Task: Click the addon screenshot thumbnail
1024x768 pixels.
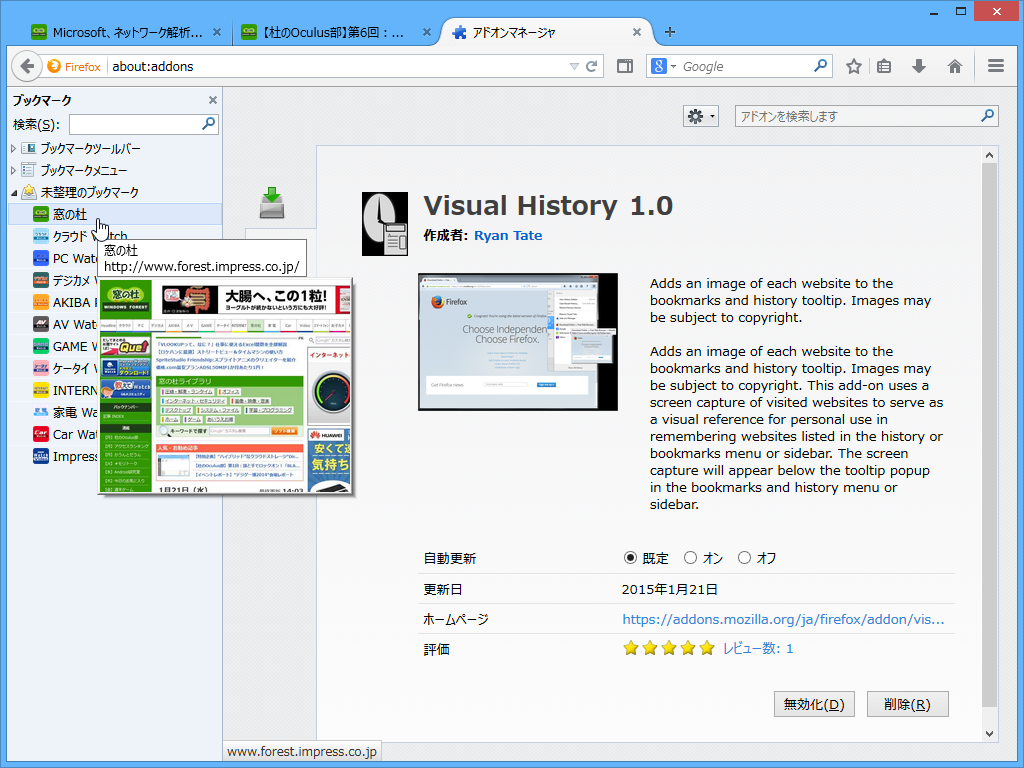Action: 518,342
